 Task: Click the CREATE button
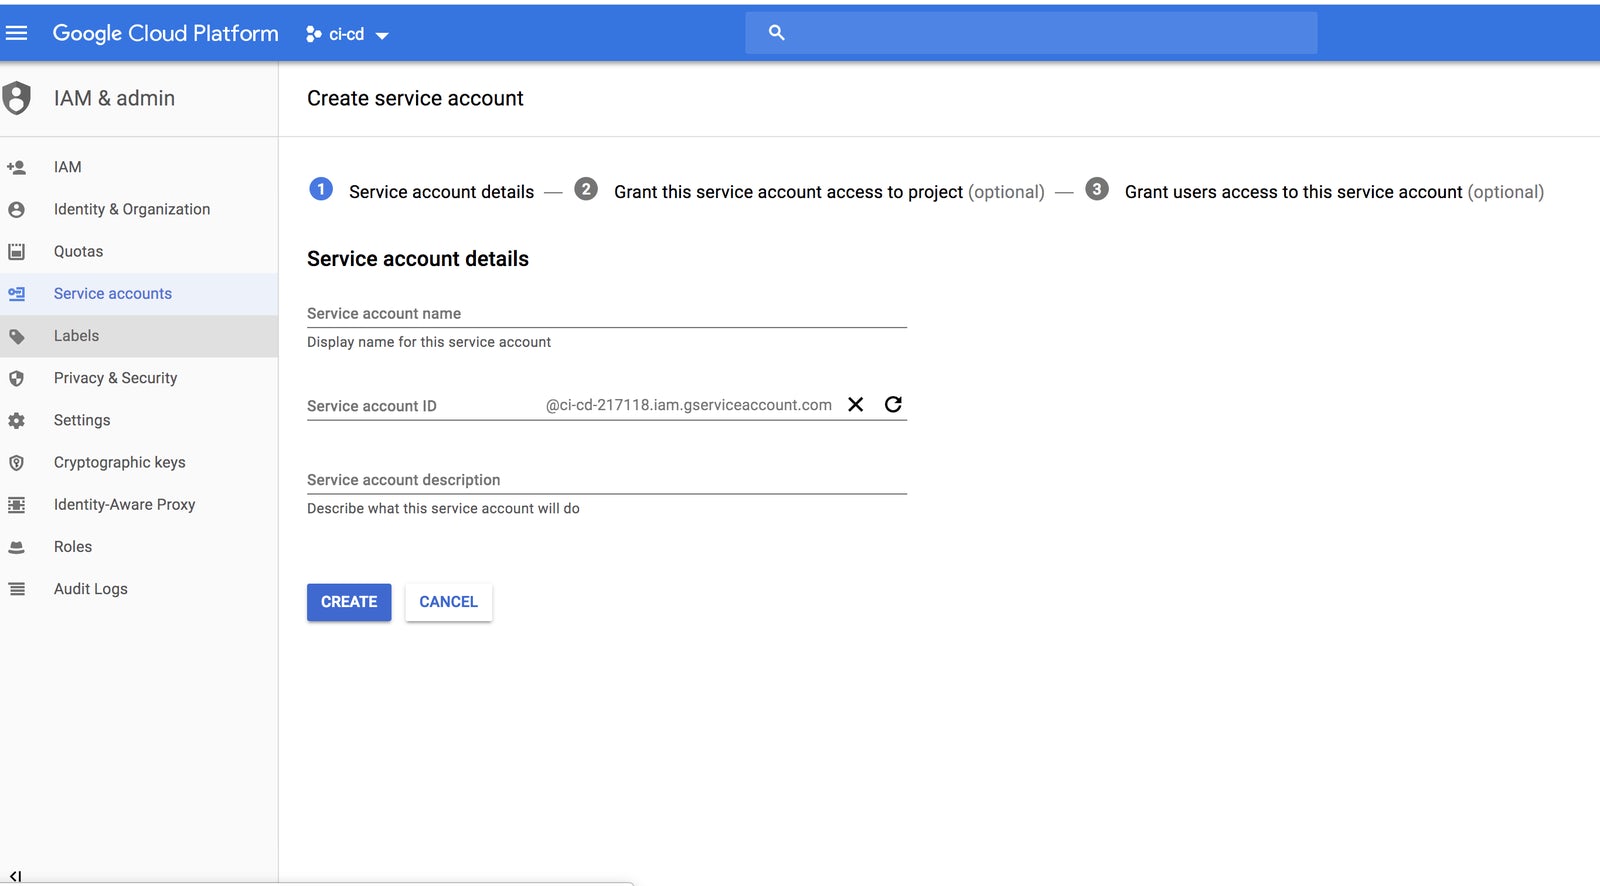point(349,602)
